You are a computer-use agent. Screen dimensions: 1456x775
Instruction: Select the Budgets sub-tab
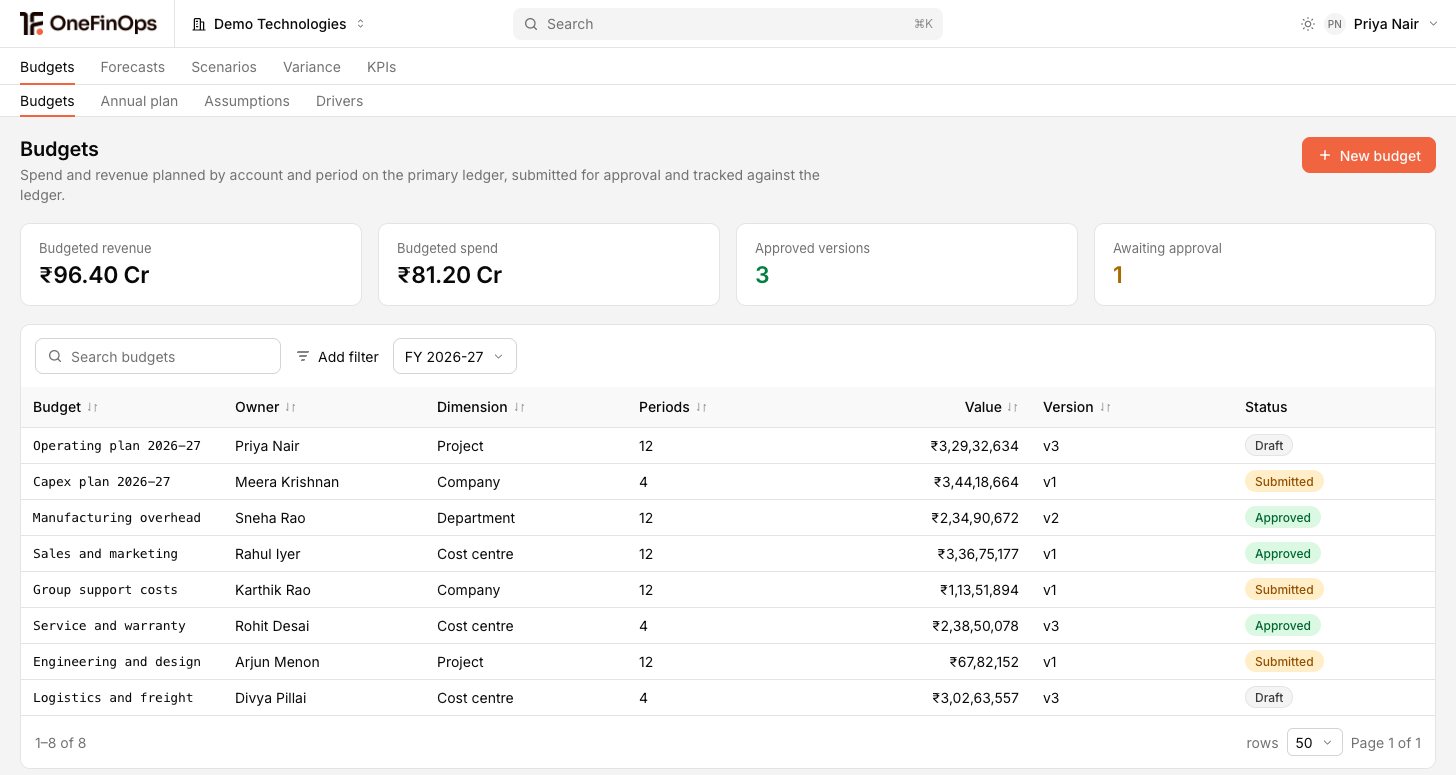(x=47, y=101)
